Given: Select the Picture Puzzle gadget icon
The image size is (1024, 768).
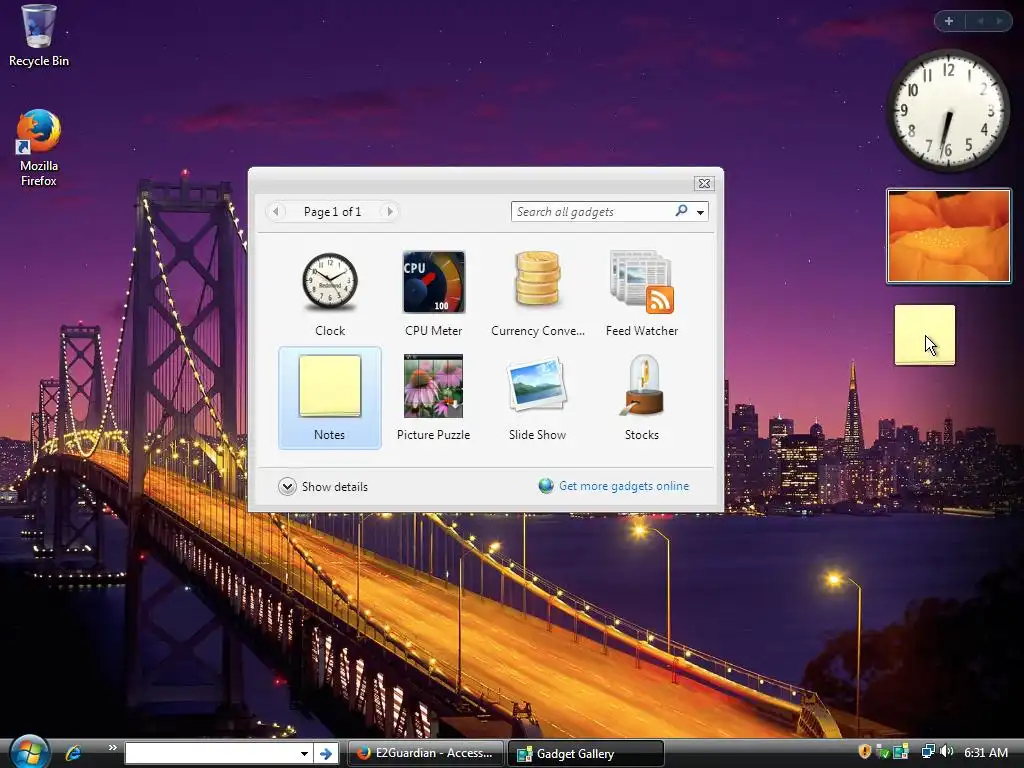Looking at the screenshot, I should click(x=434, y=386).
